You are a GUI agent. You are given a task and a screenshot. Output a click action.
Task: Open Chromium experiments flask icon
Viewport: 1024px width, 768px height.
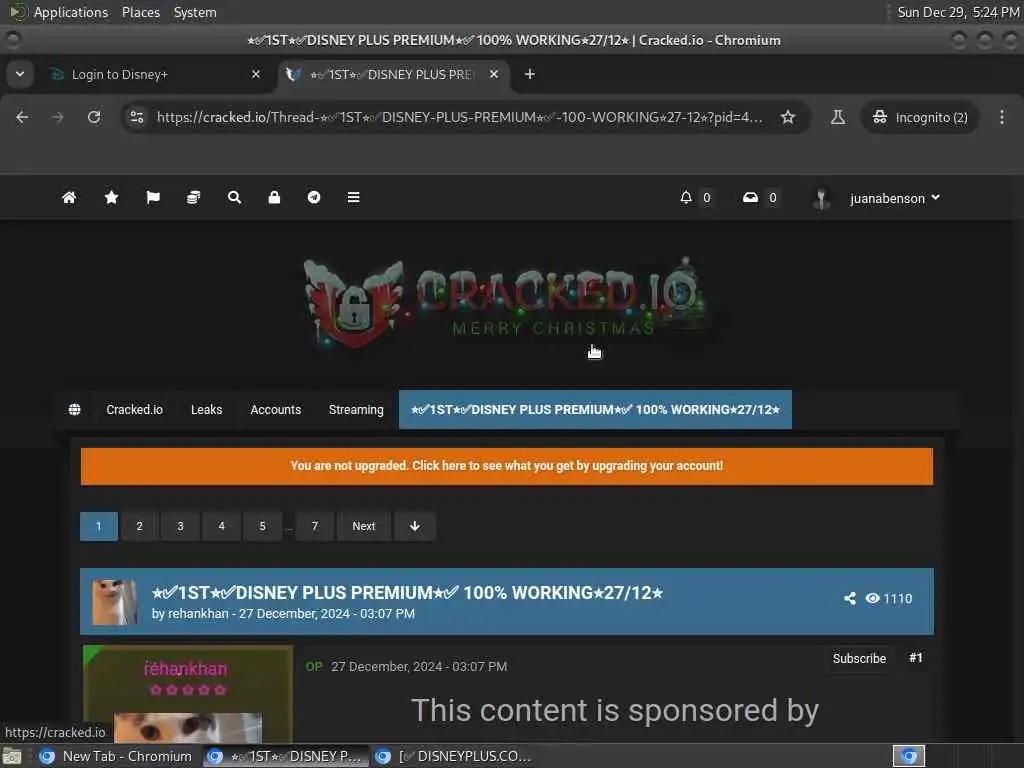(x=838, y=118)
